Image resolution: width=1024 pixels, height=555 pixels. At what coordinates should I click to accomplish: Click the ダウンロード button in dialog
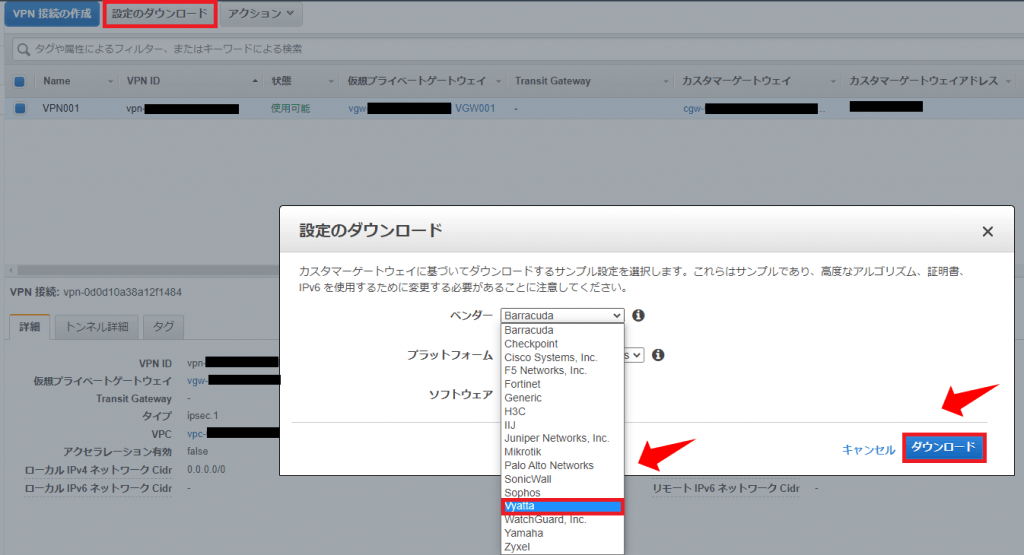click(x=944, y=447)
